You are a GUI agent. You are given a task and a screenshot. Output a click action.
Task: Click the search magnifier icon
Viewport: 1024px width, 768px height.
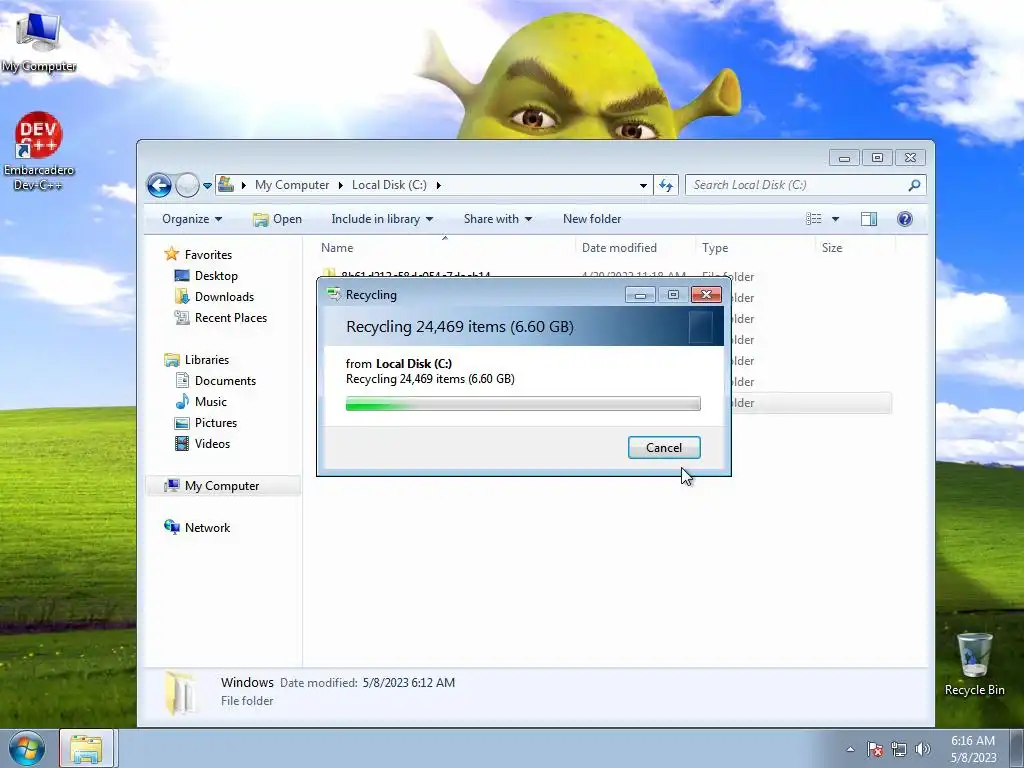(914, 185)
